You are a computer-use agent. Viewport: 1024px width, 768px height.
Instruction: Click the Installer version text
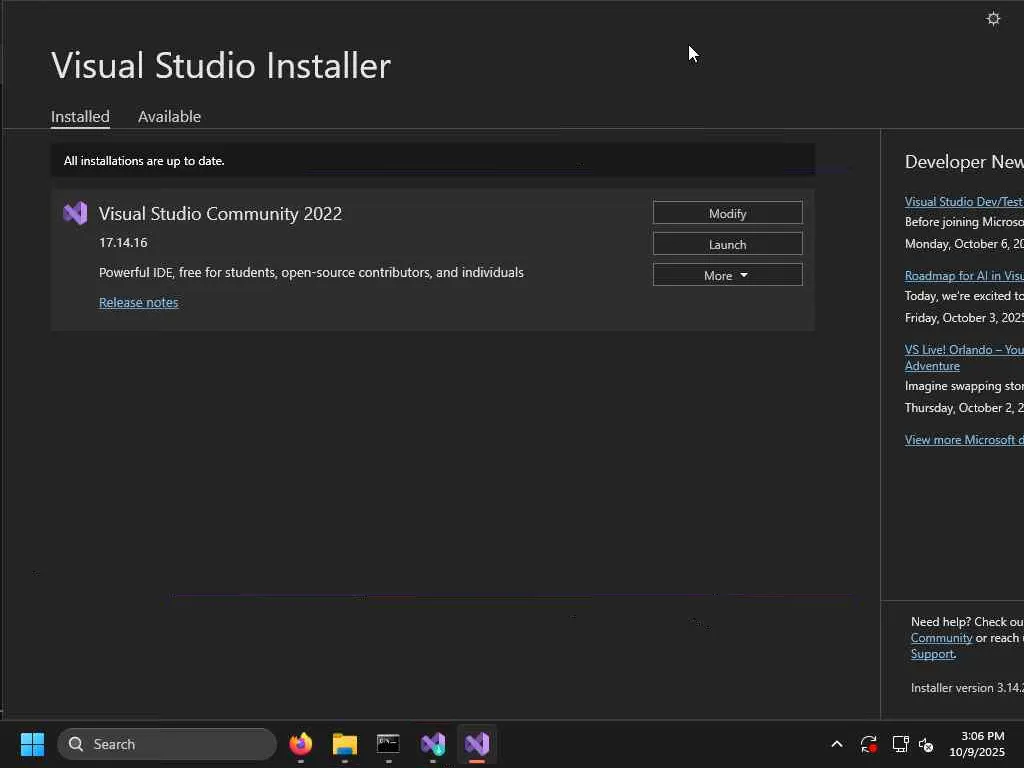click(x=967, y=688)
